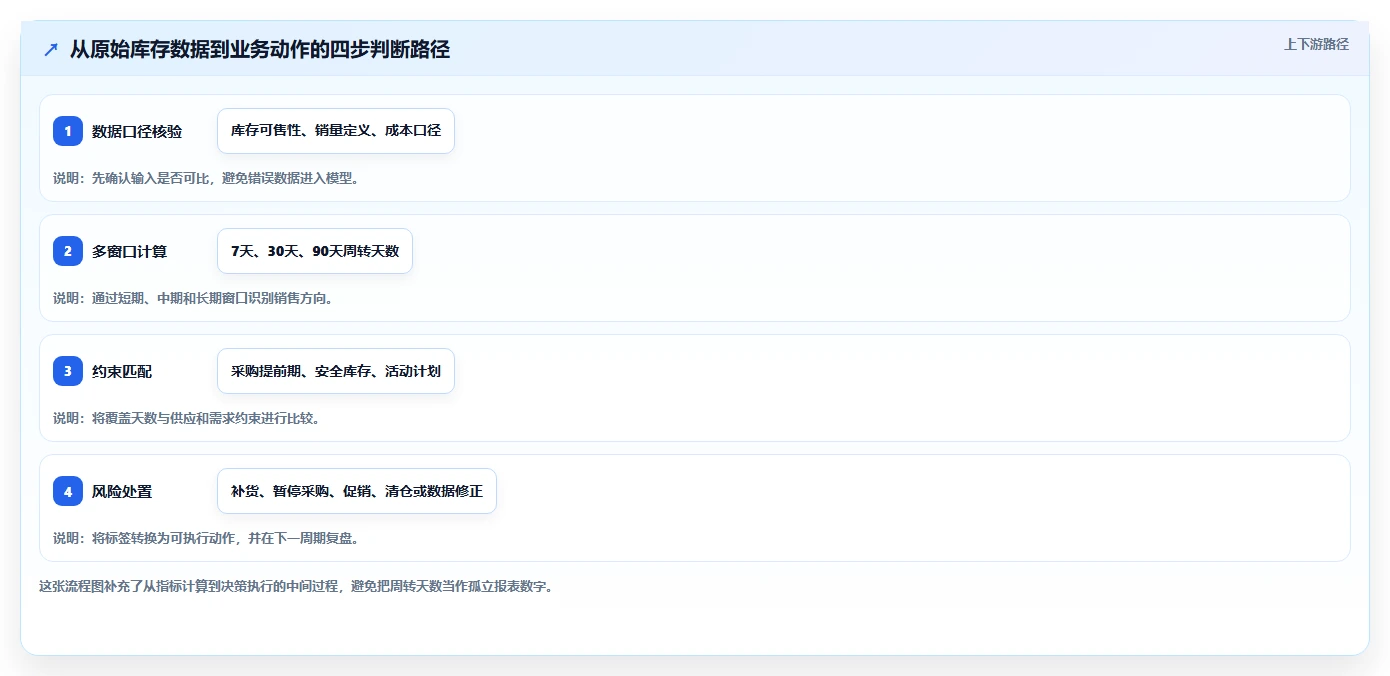Click the step 1 number badge
This screenshot has height=676, width=1390.
(68, 131)
